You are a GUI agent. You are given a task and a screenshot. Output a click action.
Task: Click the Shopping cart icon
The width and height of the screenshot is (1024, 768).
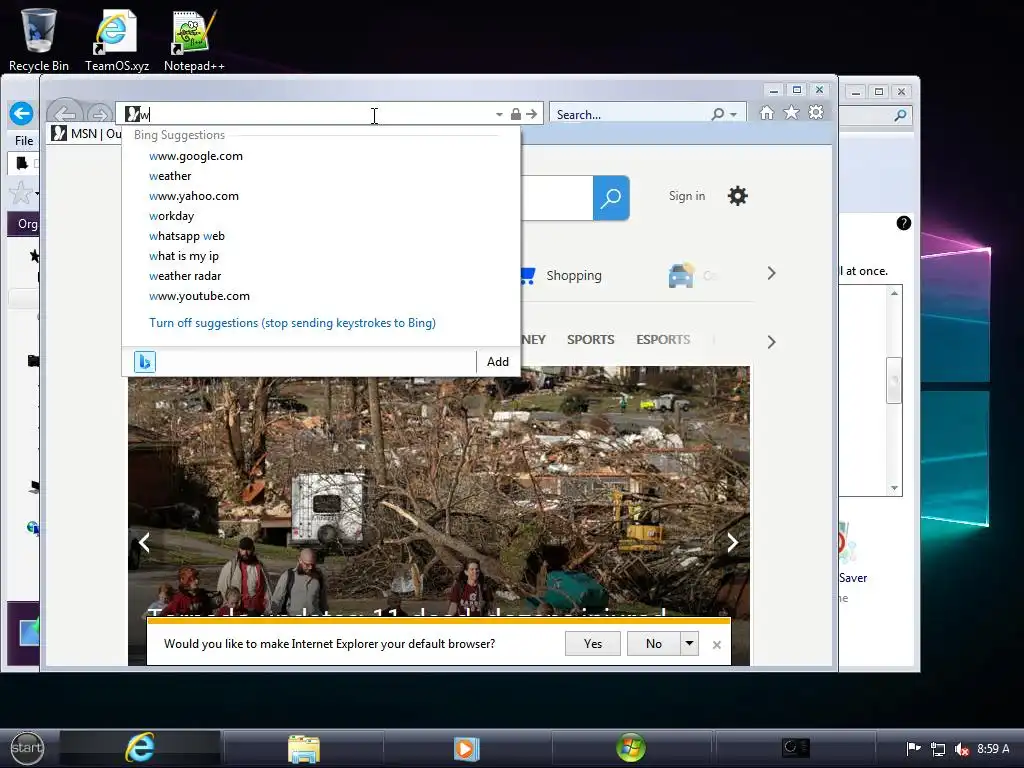(x=528, y=276)
